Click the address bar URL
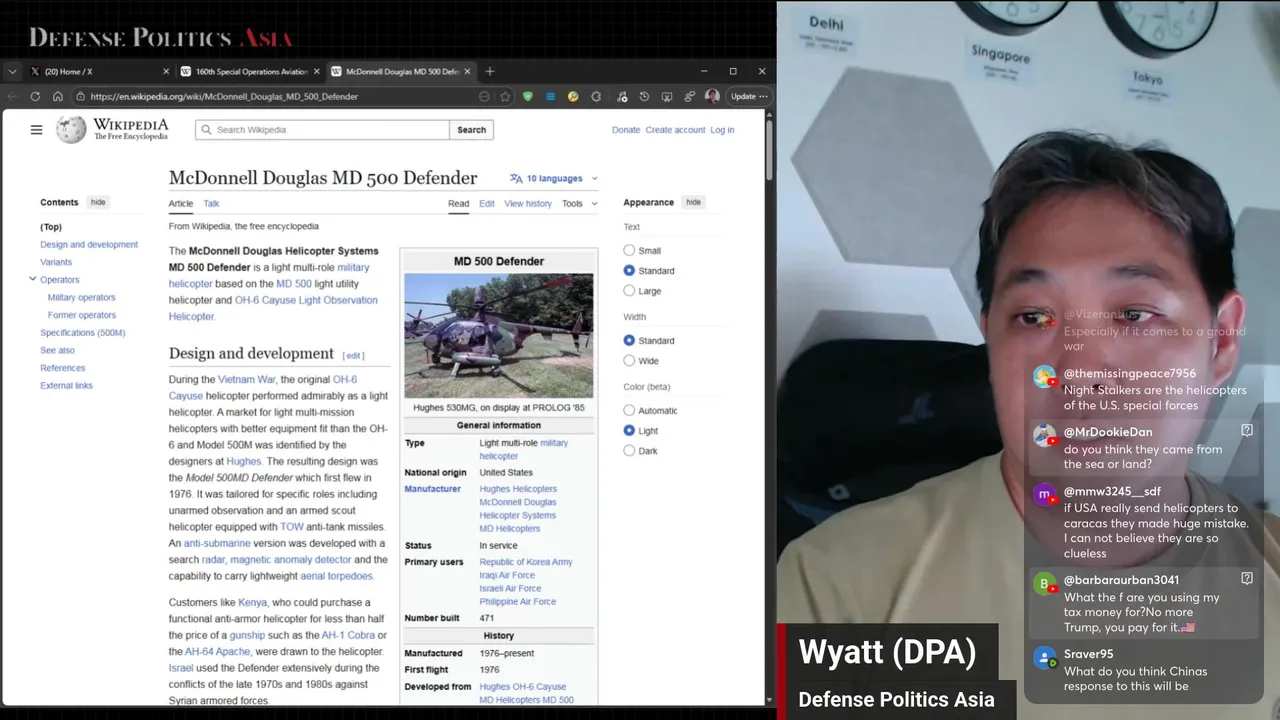Screen dimensions: 1280x720 point(224,97)
